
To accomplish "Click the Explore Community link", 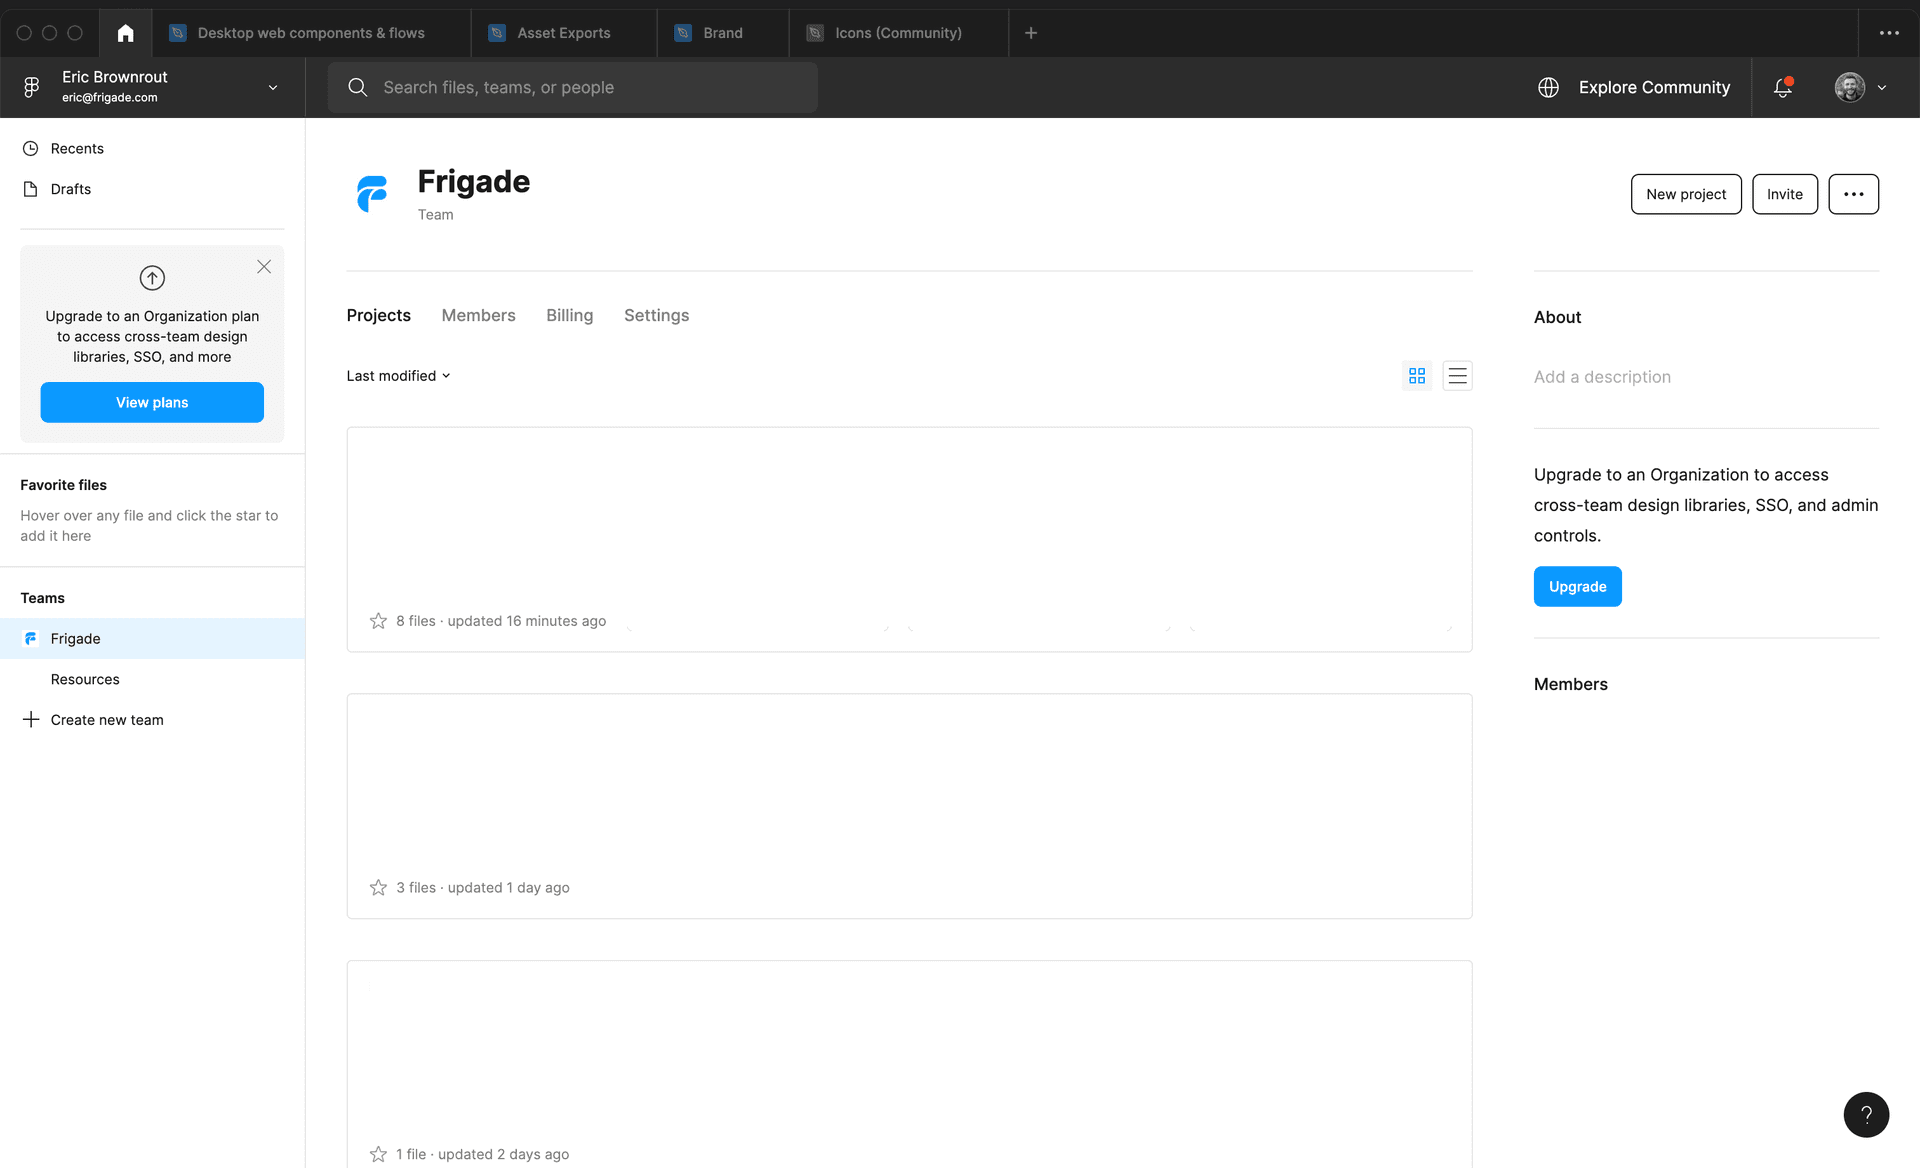I will click(x=1654, y=87).
